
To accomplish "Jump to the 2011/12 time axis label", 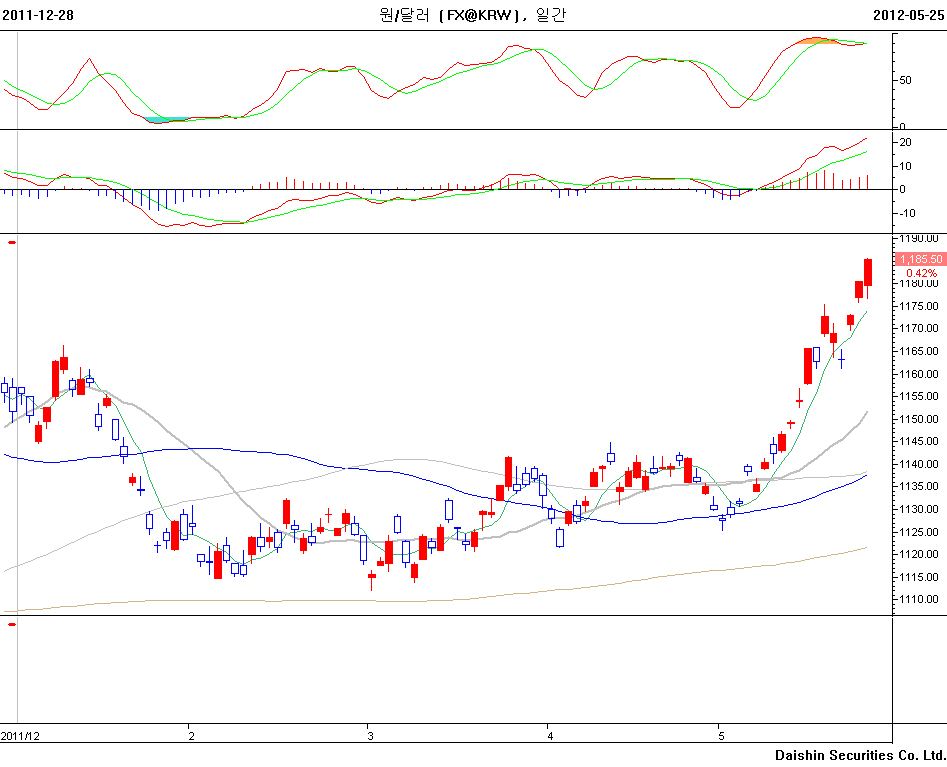I will click(x=21, y=736).
